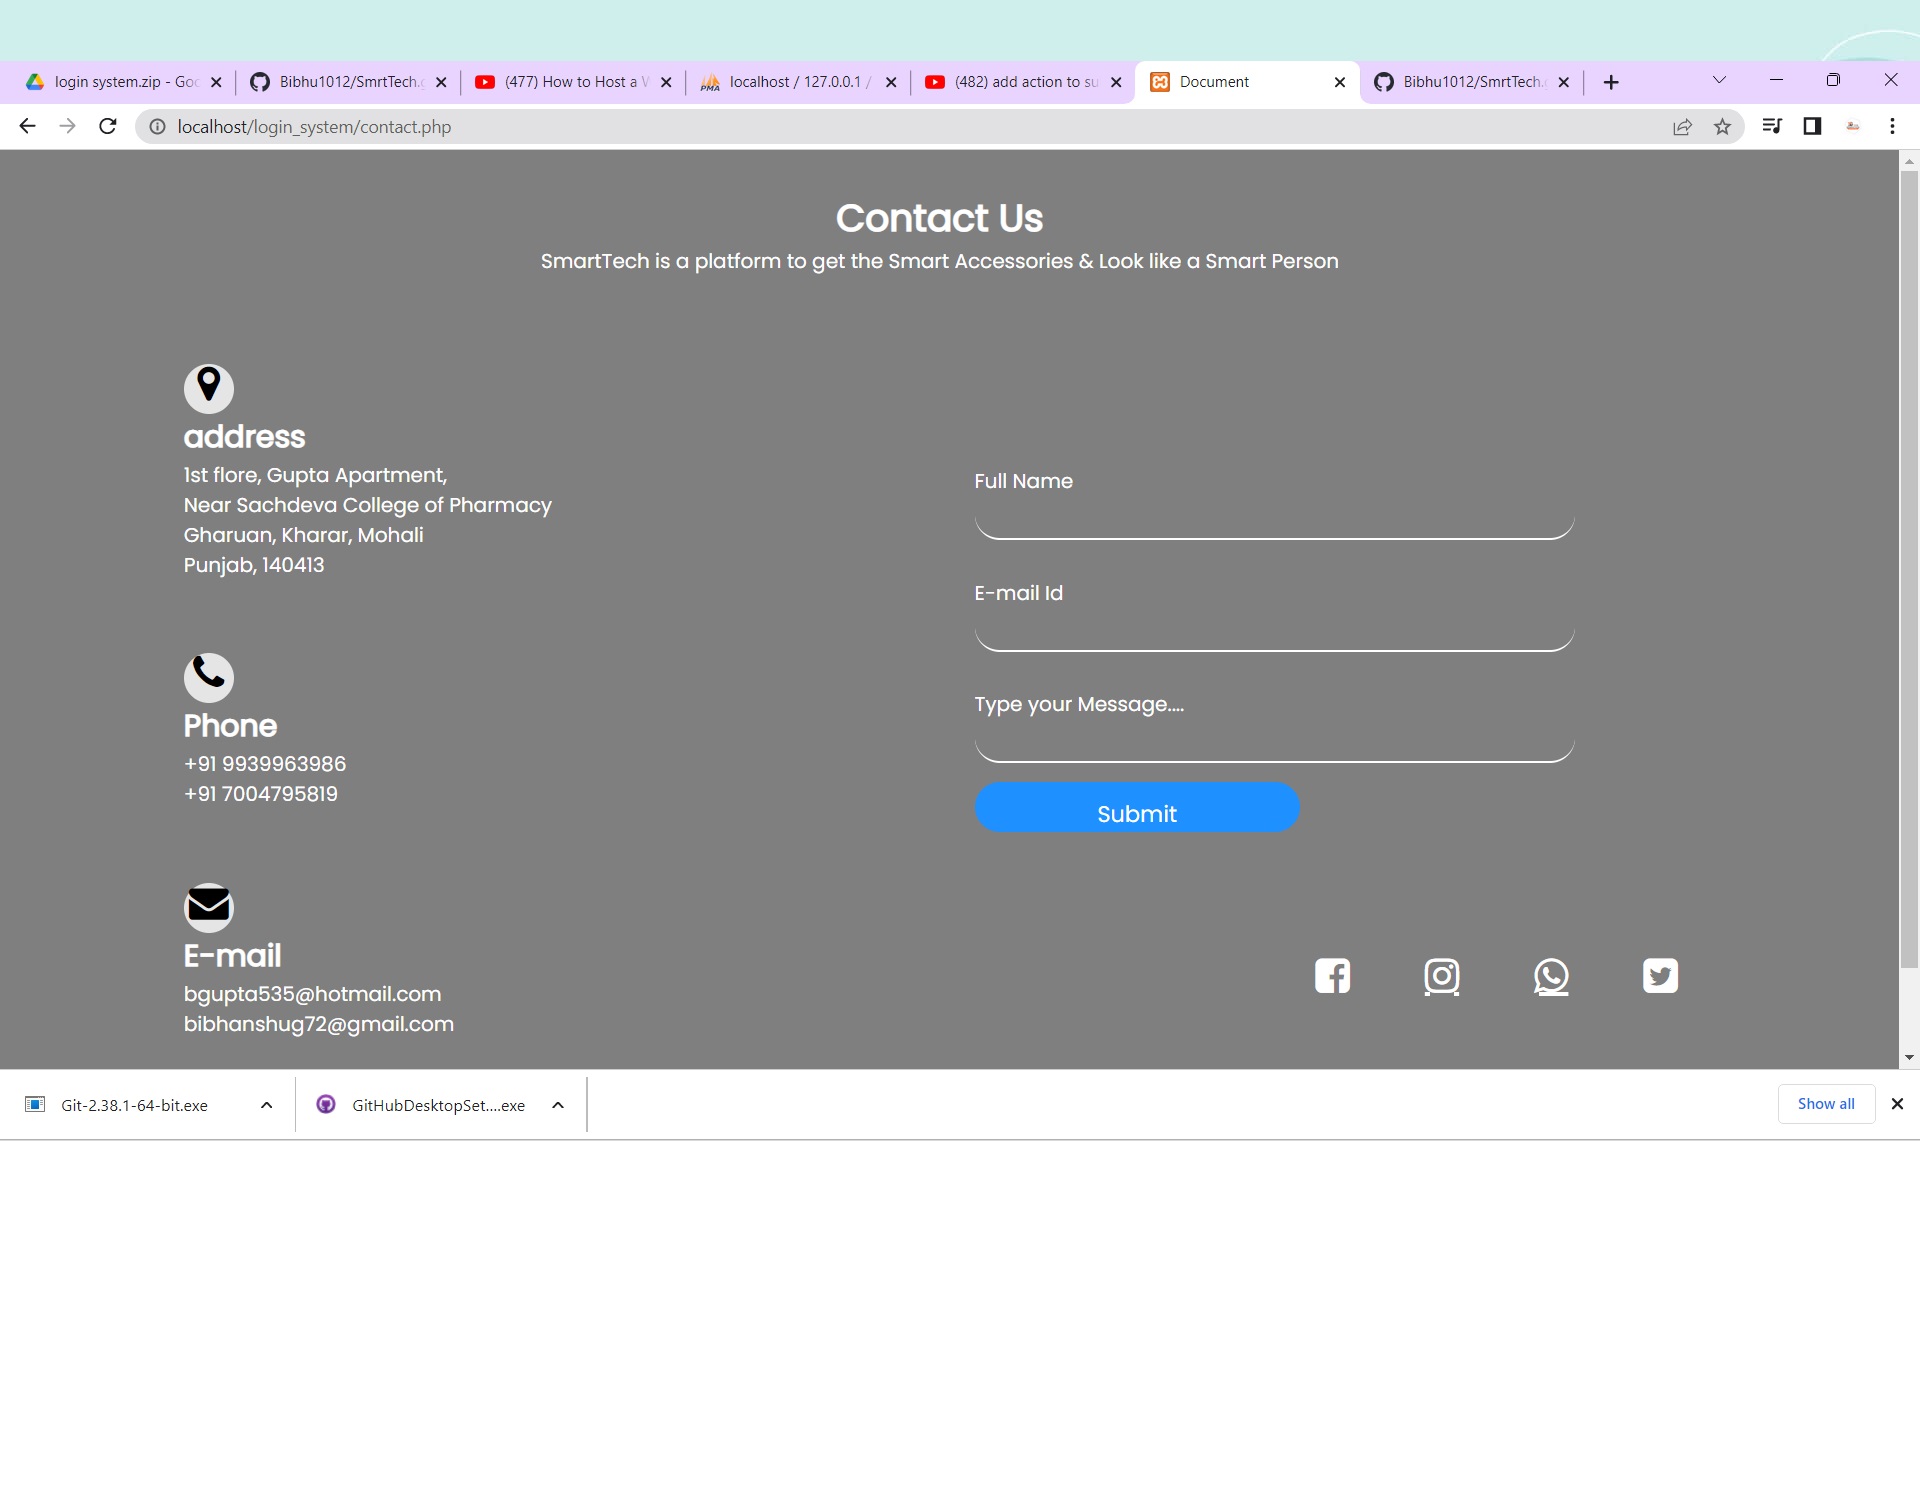Click the browser profile avatar icon
The image size is (1920, 1500).
[1853, 126]
